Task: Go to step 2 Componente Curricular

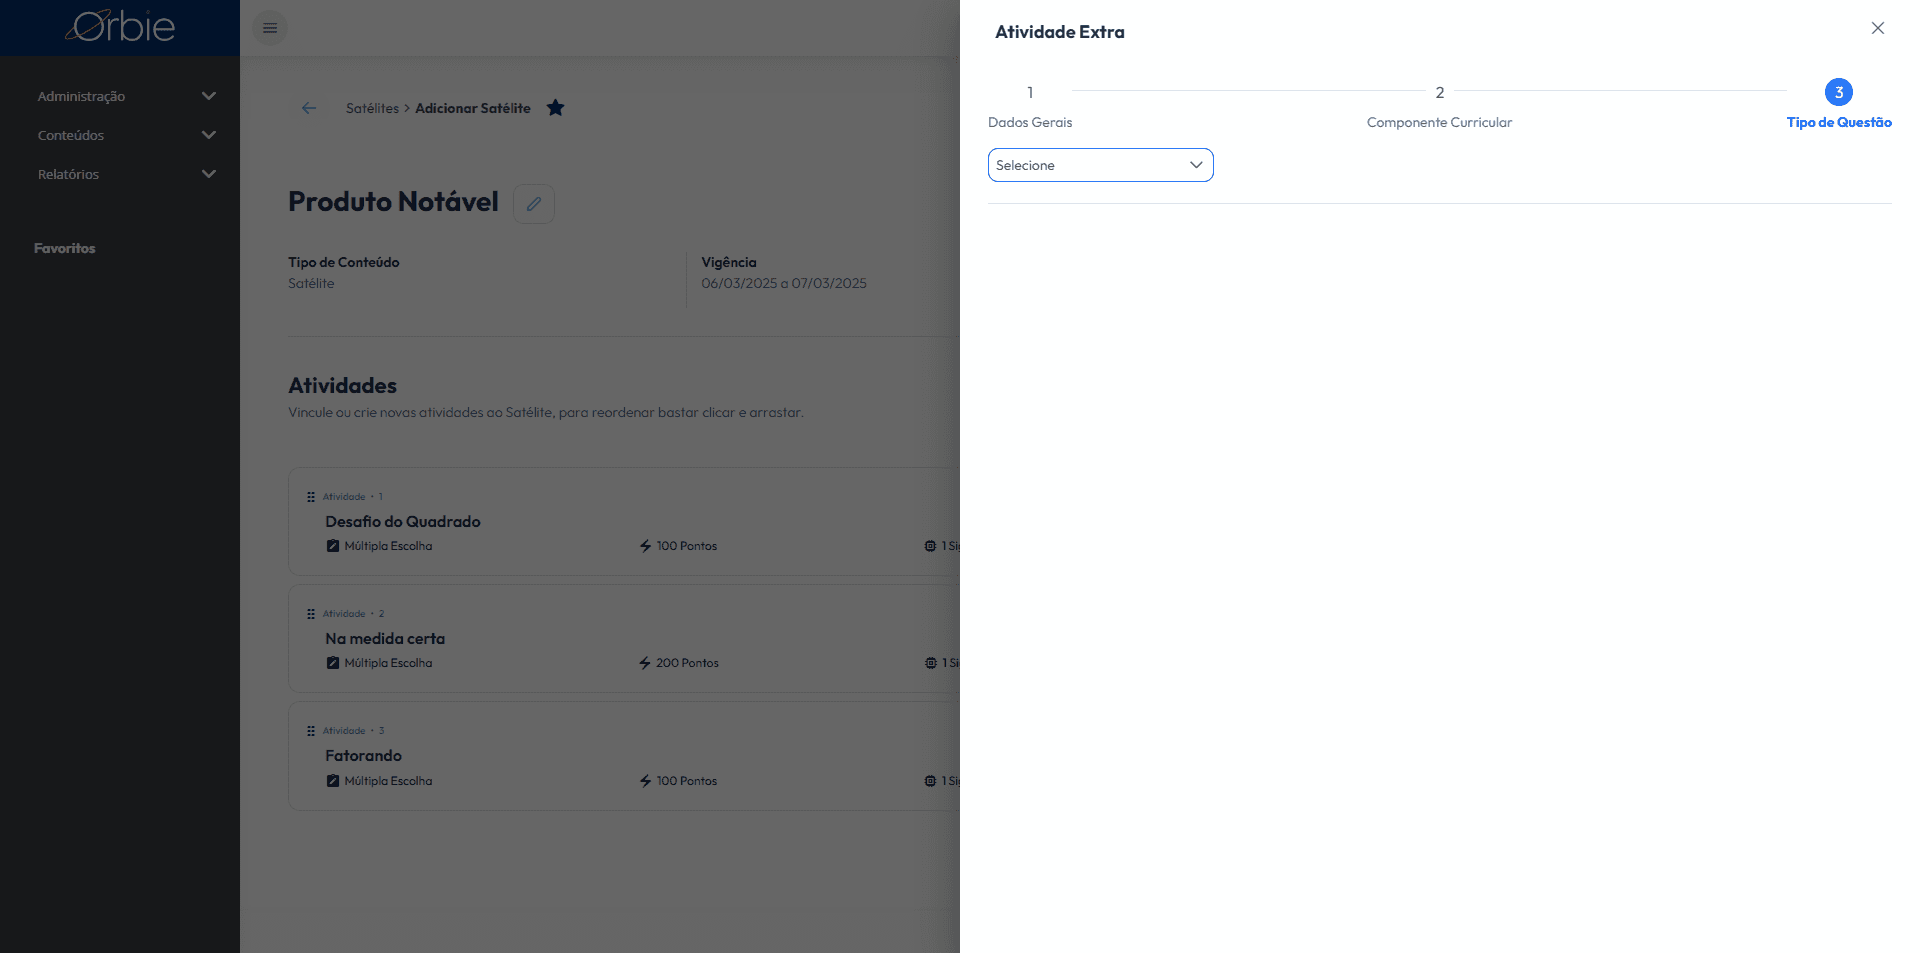Action: 1439,106
